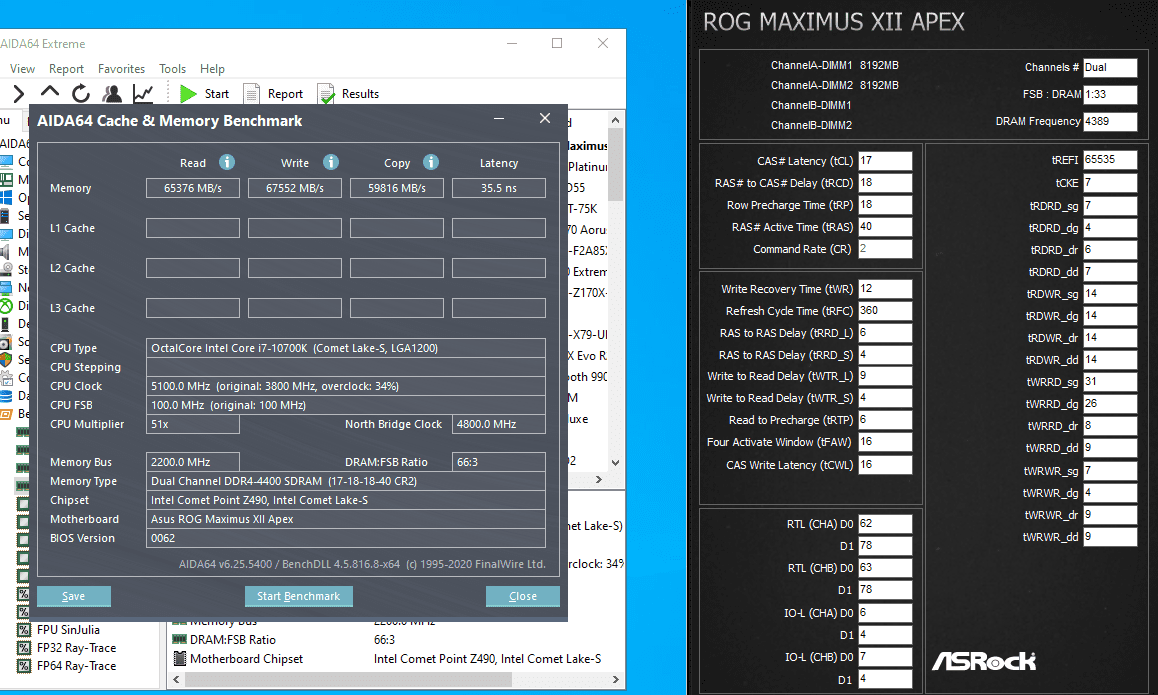Image resolution: width=1158 pixels, height=695 pixels.
Task: Click the line graph toolbar icon
Action: (x=143, y=94)
